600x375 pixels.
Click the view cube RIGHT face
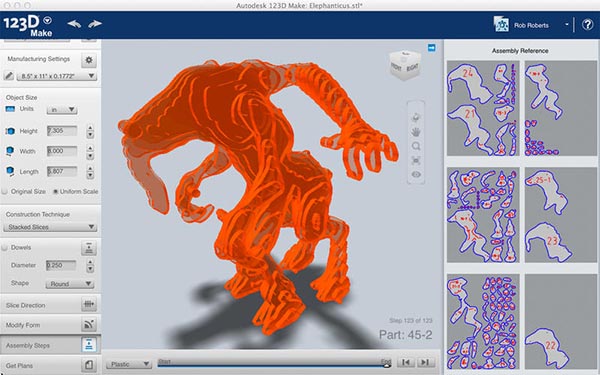pyautogui.click(x=412, y=68)
